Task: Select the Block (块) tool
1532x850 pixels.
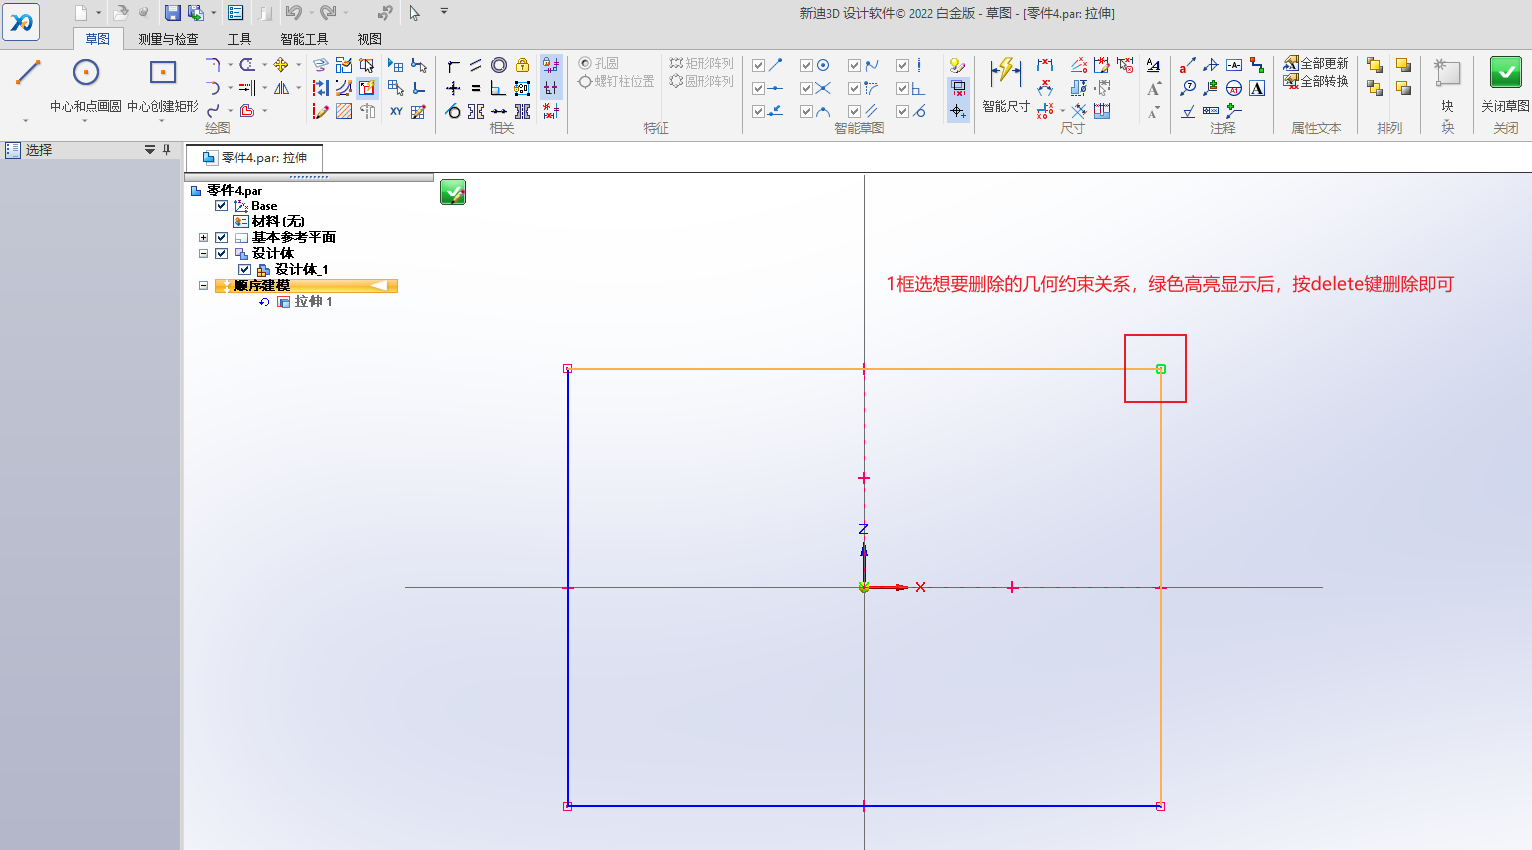Action: coord(1447,85)
